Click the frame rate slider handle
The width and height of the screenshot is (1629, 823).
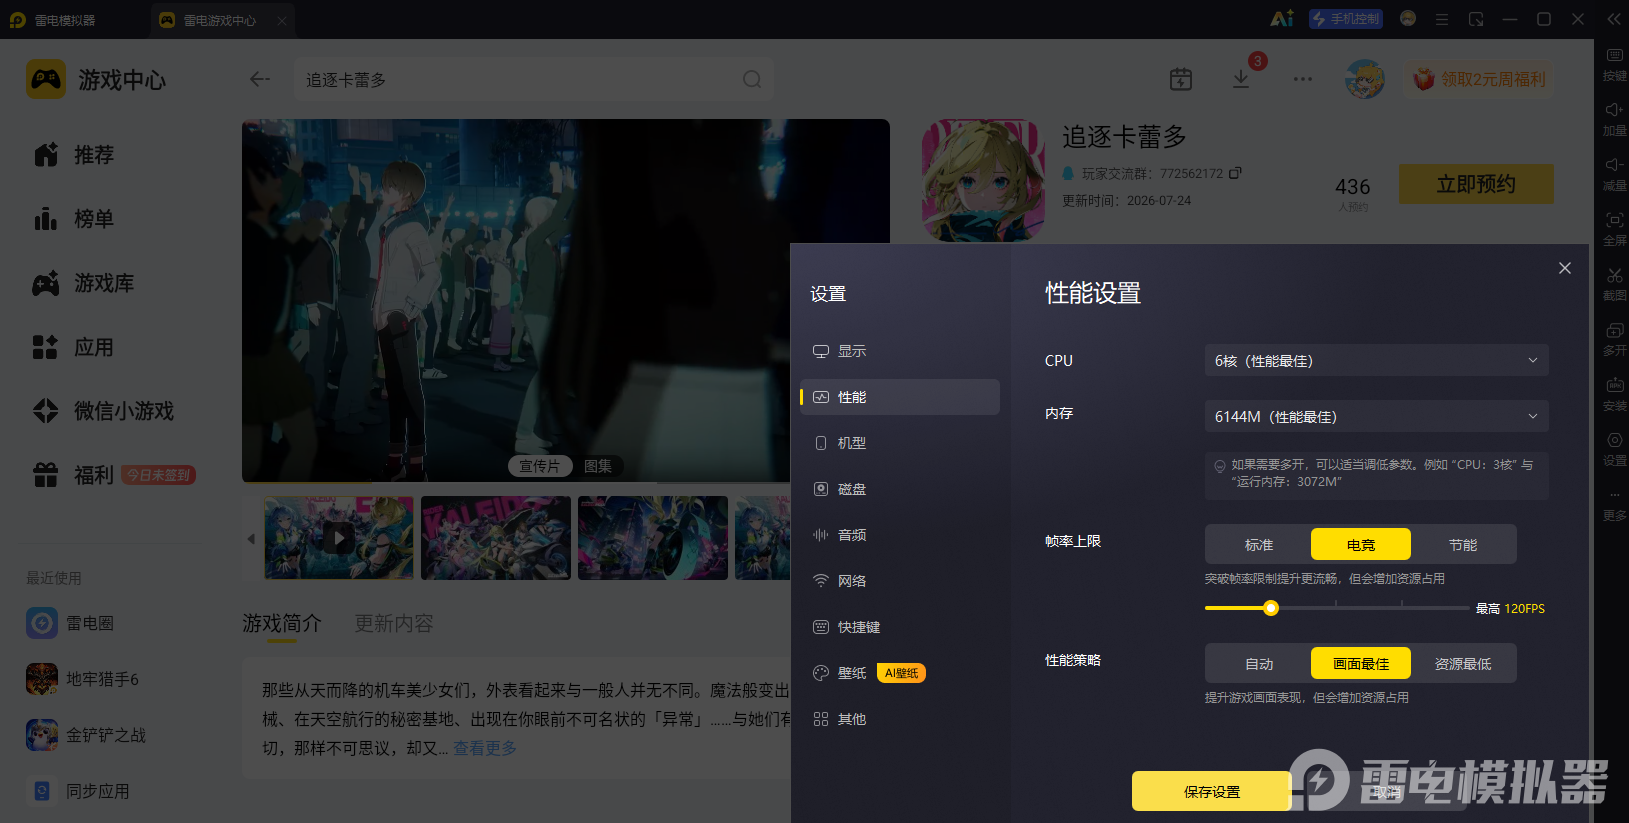pyautogui.click(x=1271, y=608)
